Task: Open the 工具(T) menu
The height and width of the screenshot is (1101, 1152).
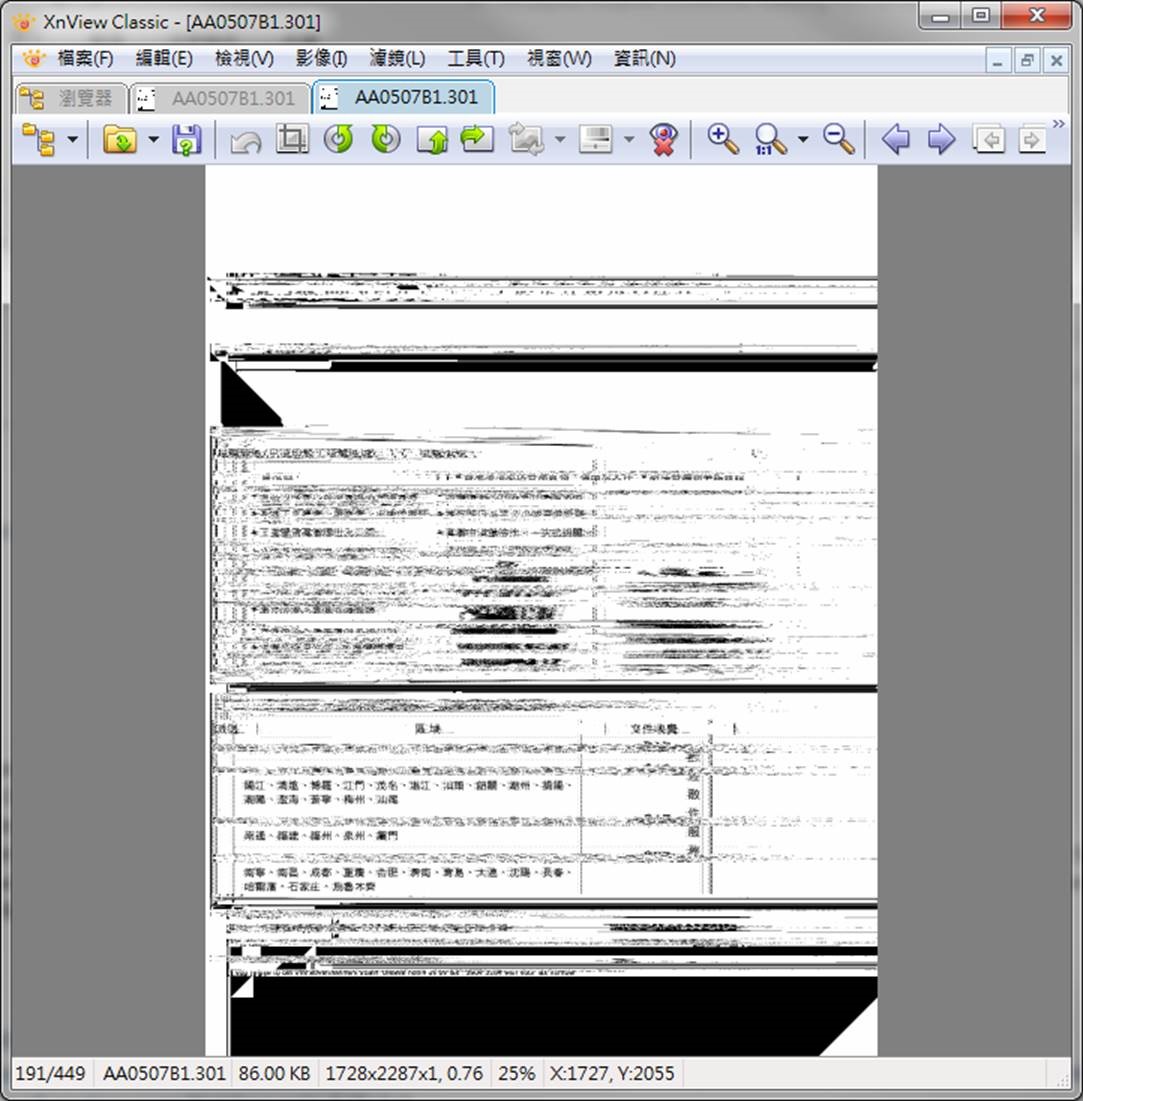Action: click(476, 59)
